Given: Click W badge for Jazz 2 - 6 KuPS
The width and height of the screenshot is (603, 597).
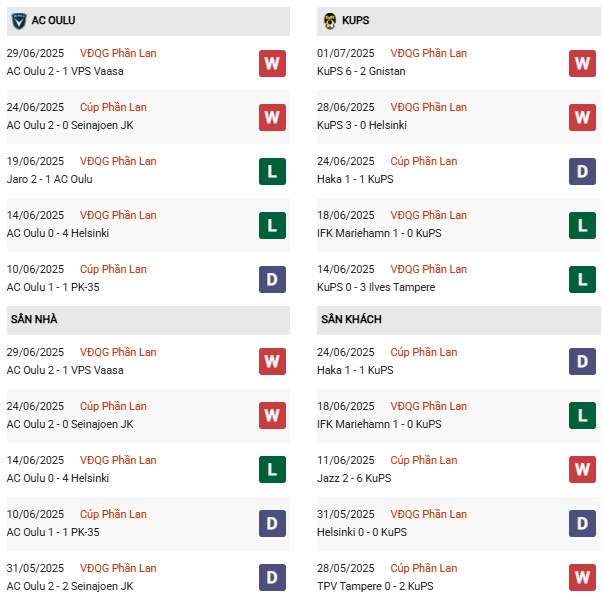Looking at the screenshot, I should click(x=583, y=470).
